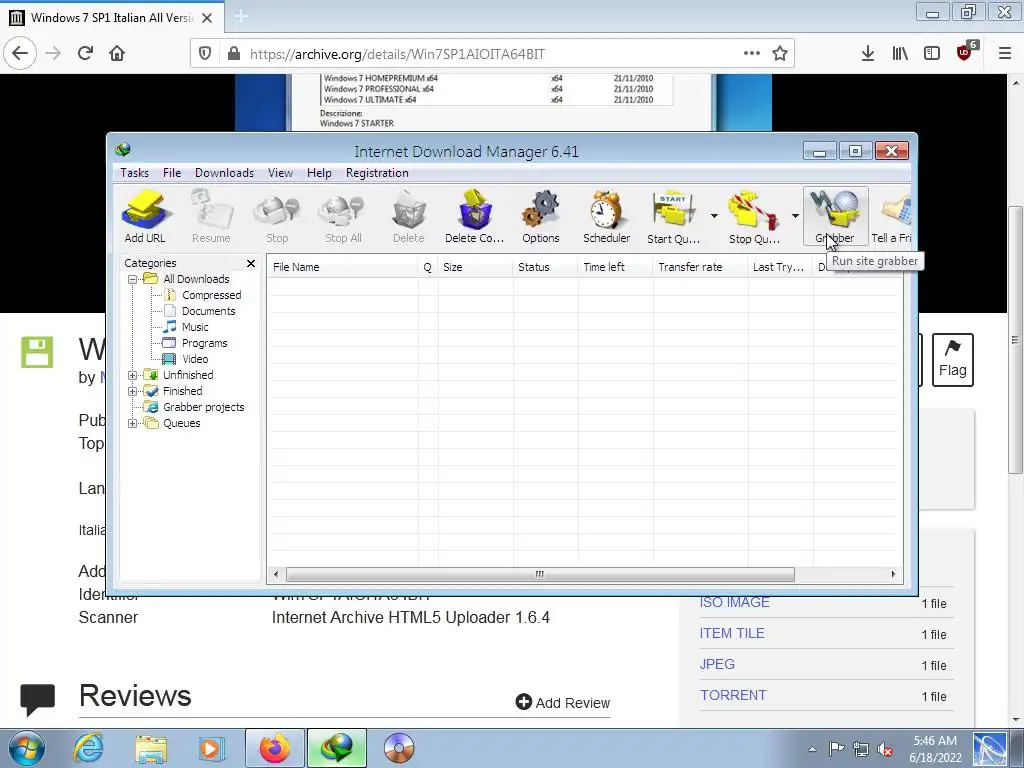Viewport: 1024px width, 768px height.
Task: Select the Music category
Action: [x=195, y=327]
